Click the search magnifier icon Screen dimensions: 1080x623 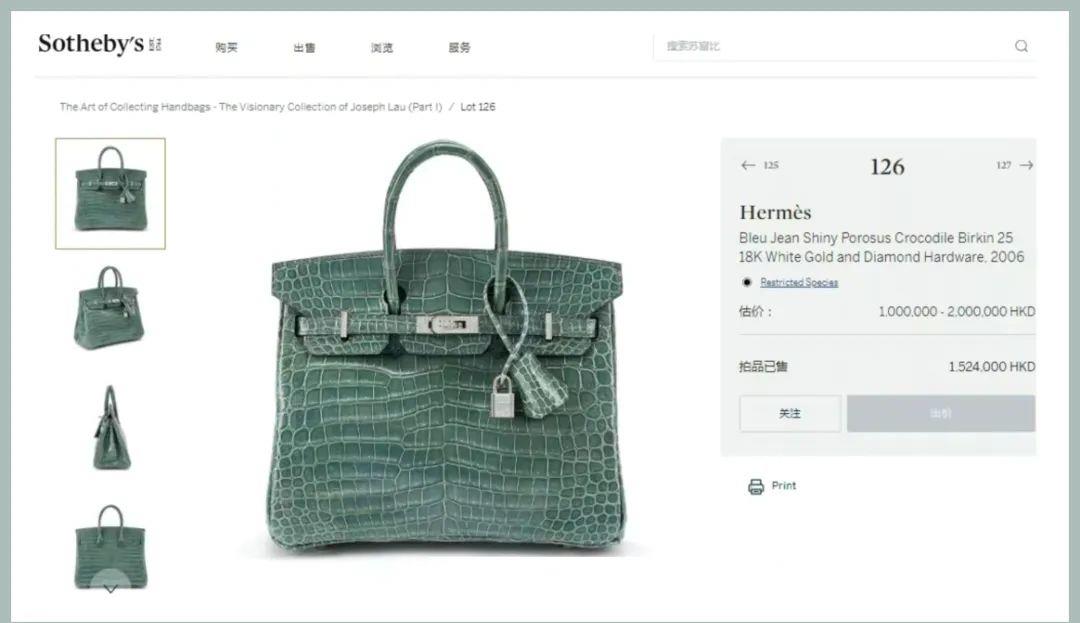(x=1021, y=46)
